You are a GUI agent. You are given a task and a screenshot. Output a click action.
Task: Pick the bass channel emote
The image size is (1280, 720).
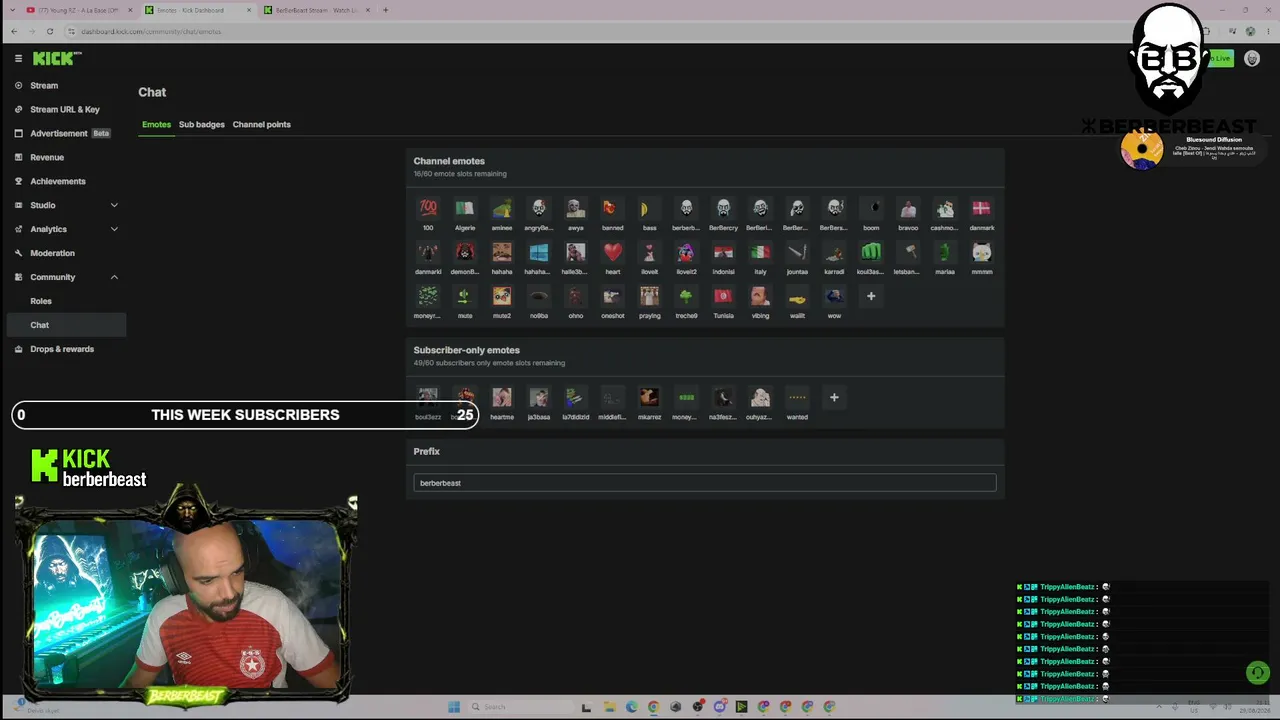click(649, 208)
